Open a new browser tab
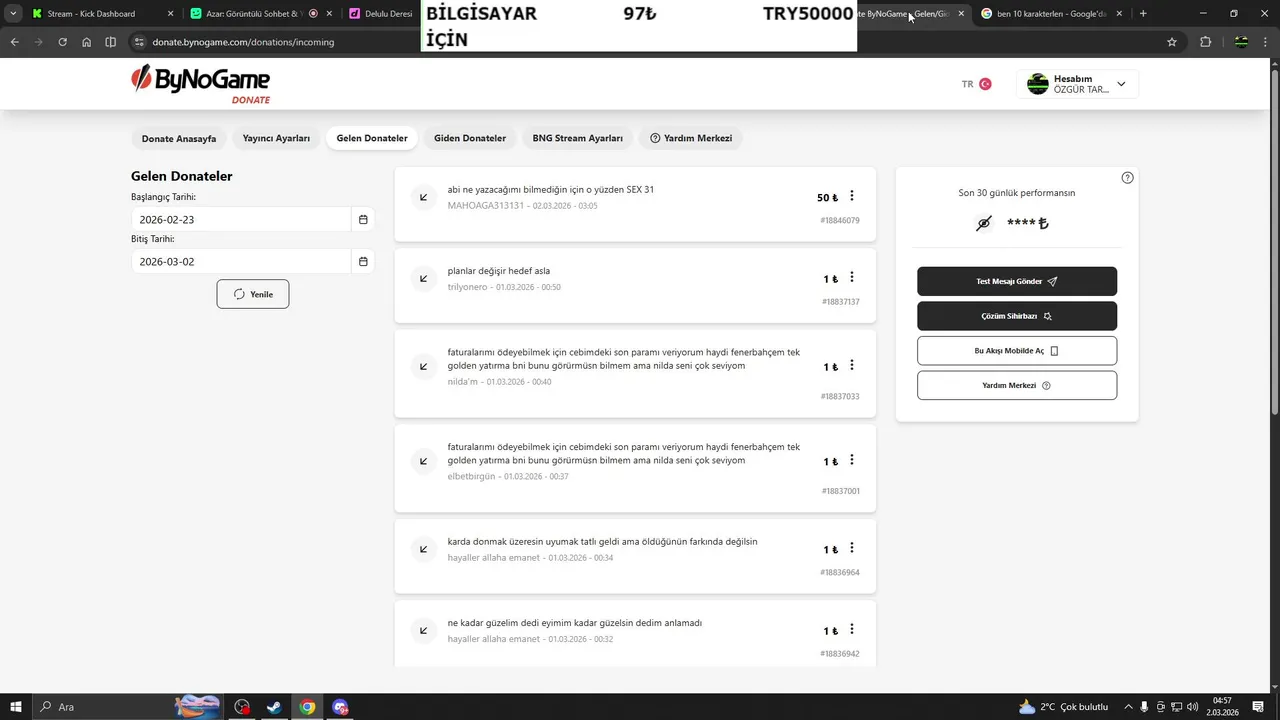1280x720 pixels. coord(1143,14)
